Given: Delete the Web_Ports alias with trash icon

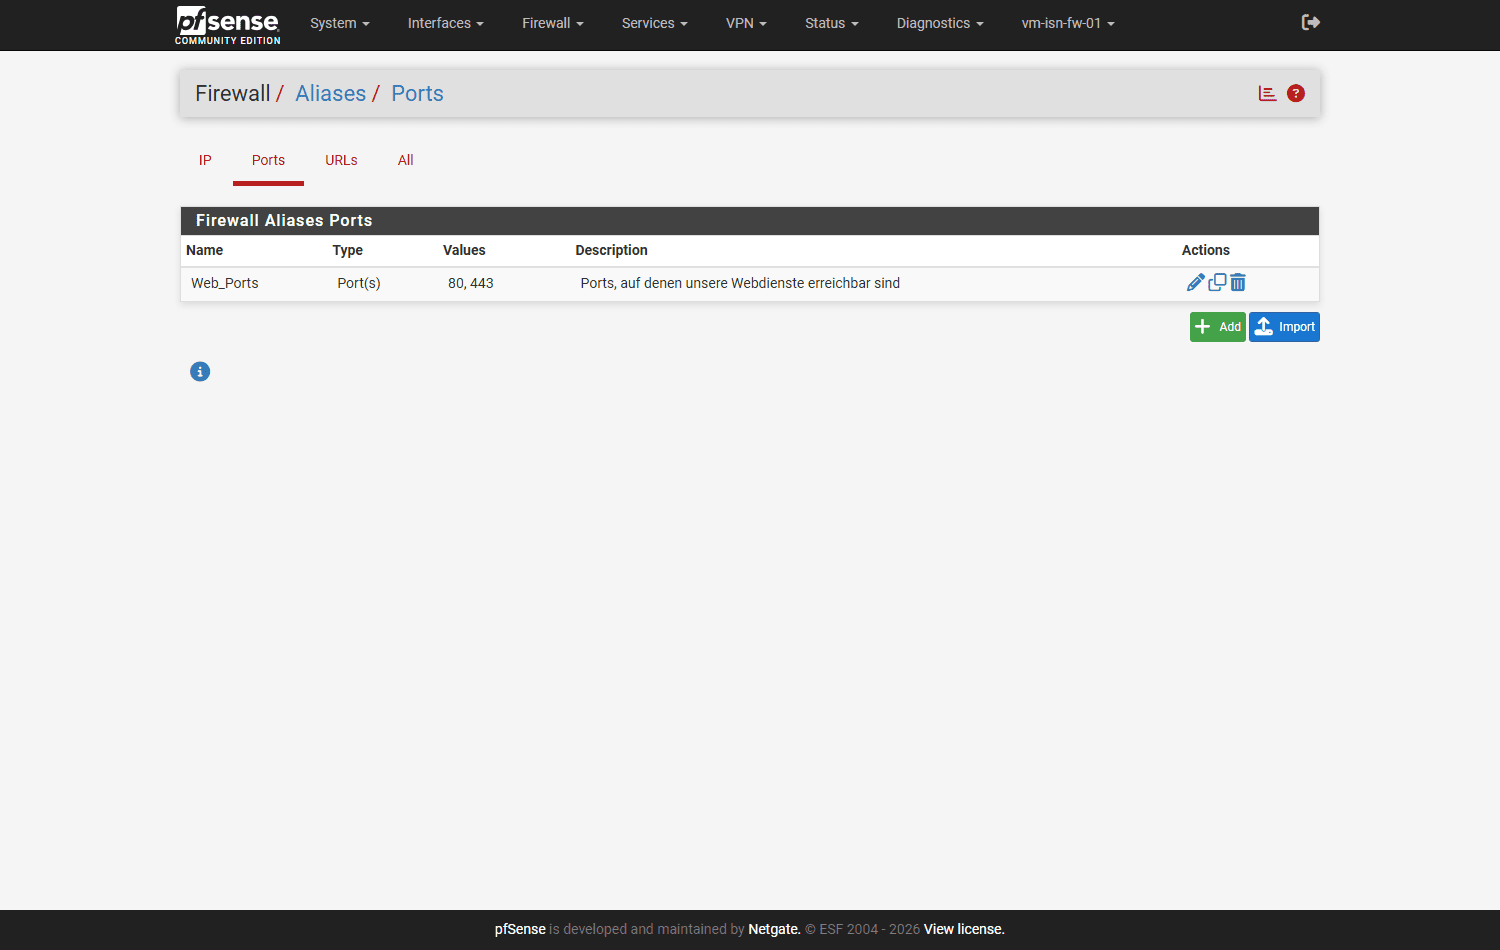Looking at the screenshot, I should click(x=1238, y=283).
